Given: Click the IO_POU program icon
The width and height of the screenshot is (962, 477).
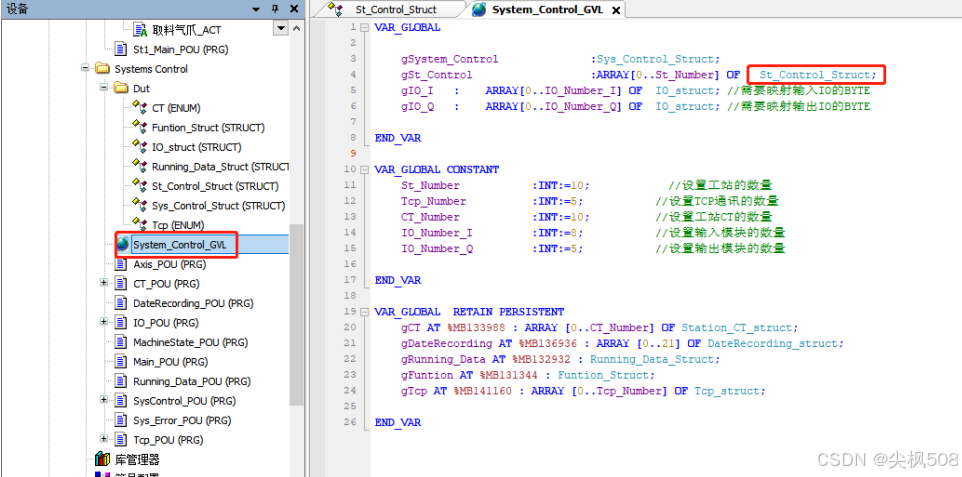Looking at the screenshot, I should point(122,322).
